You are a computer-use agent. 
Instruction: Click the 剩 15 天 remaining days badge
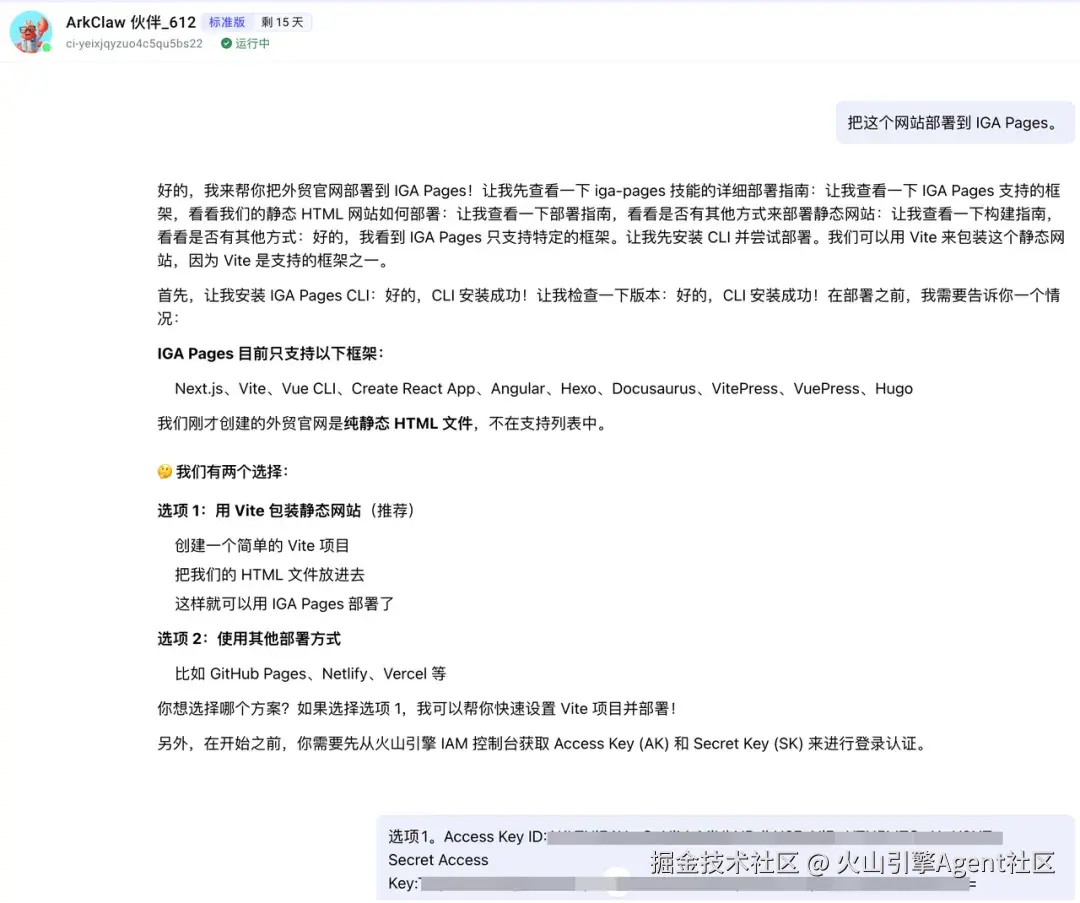pos(282,22)
